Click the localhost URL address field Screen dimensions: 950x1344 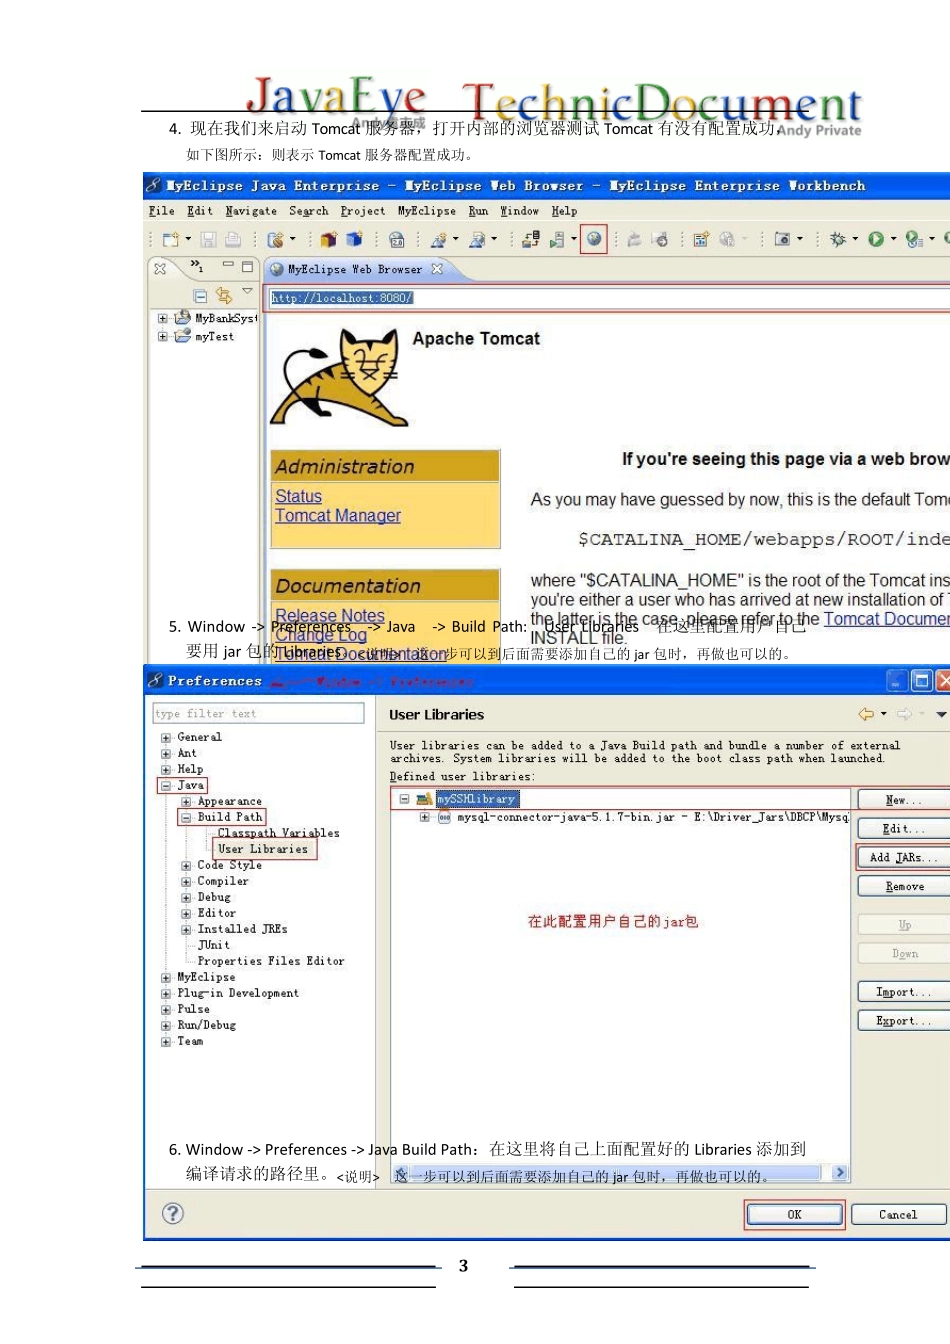[x=600, y=298]
